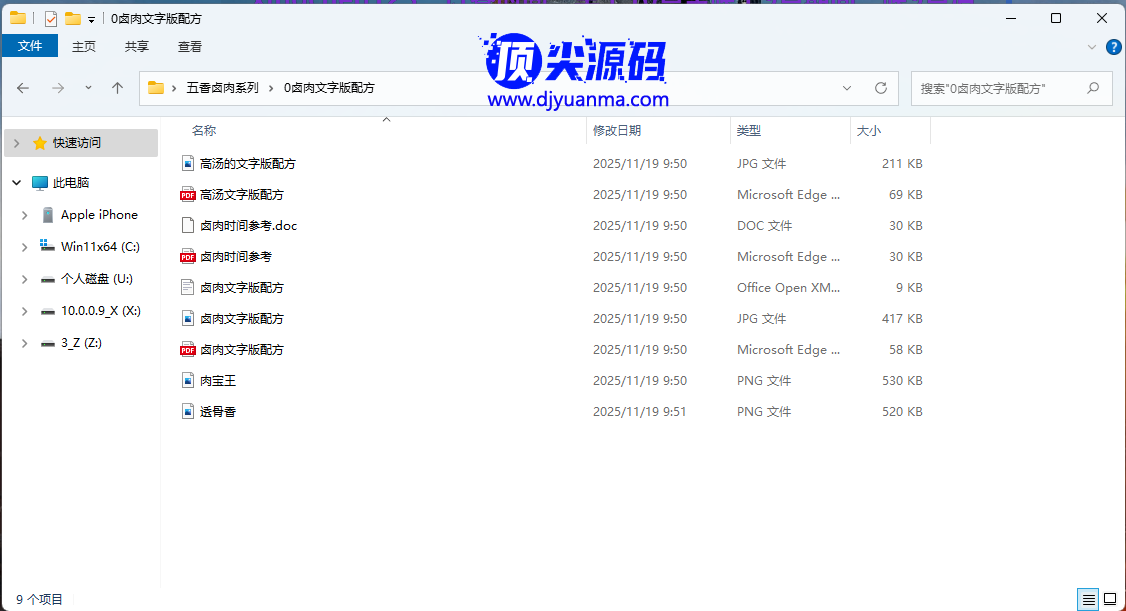Click the search magnifier icon
Screen dimensions: 1126x611
[1093, 88]
